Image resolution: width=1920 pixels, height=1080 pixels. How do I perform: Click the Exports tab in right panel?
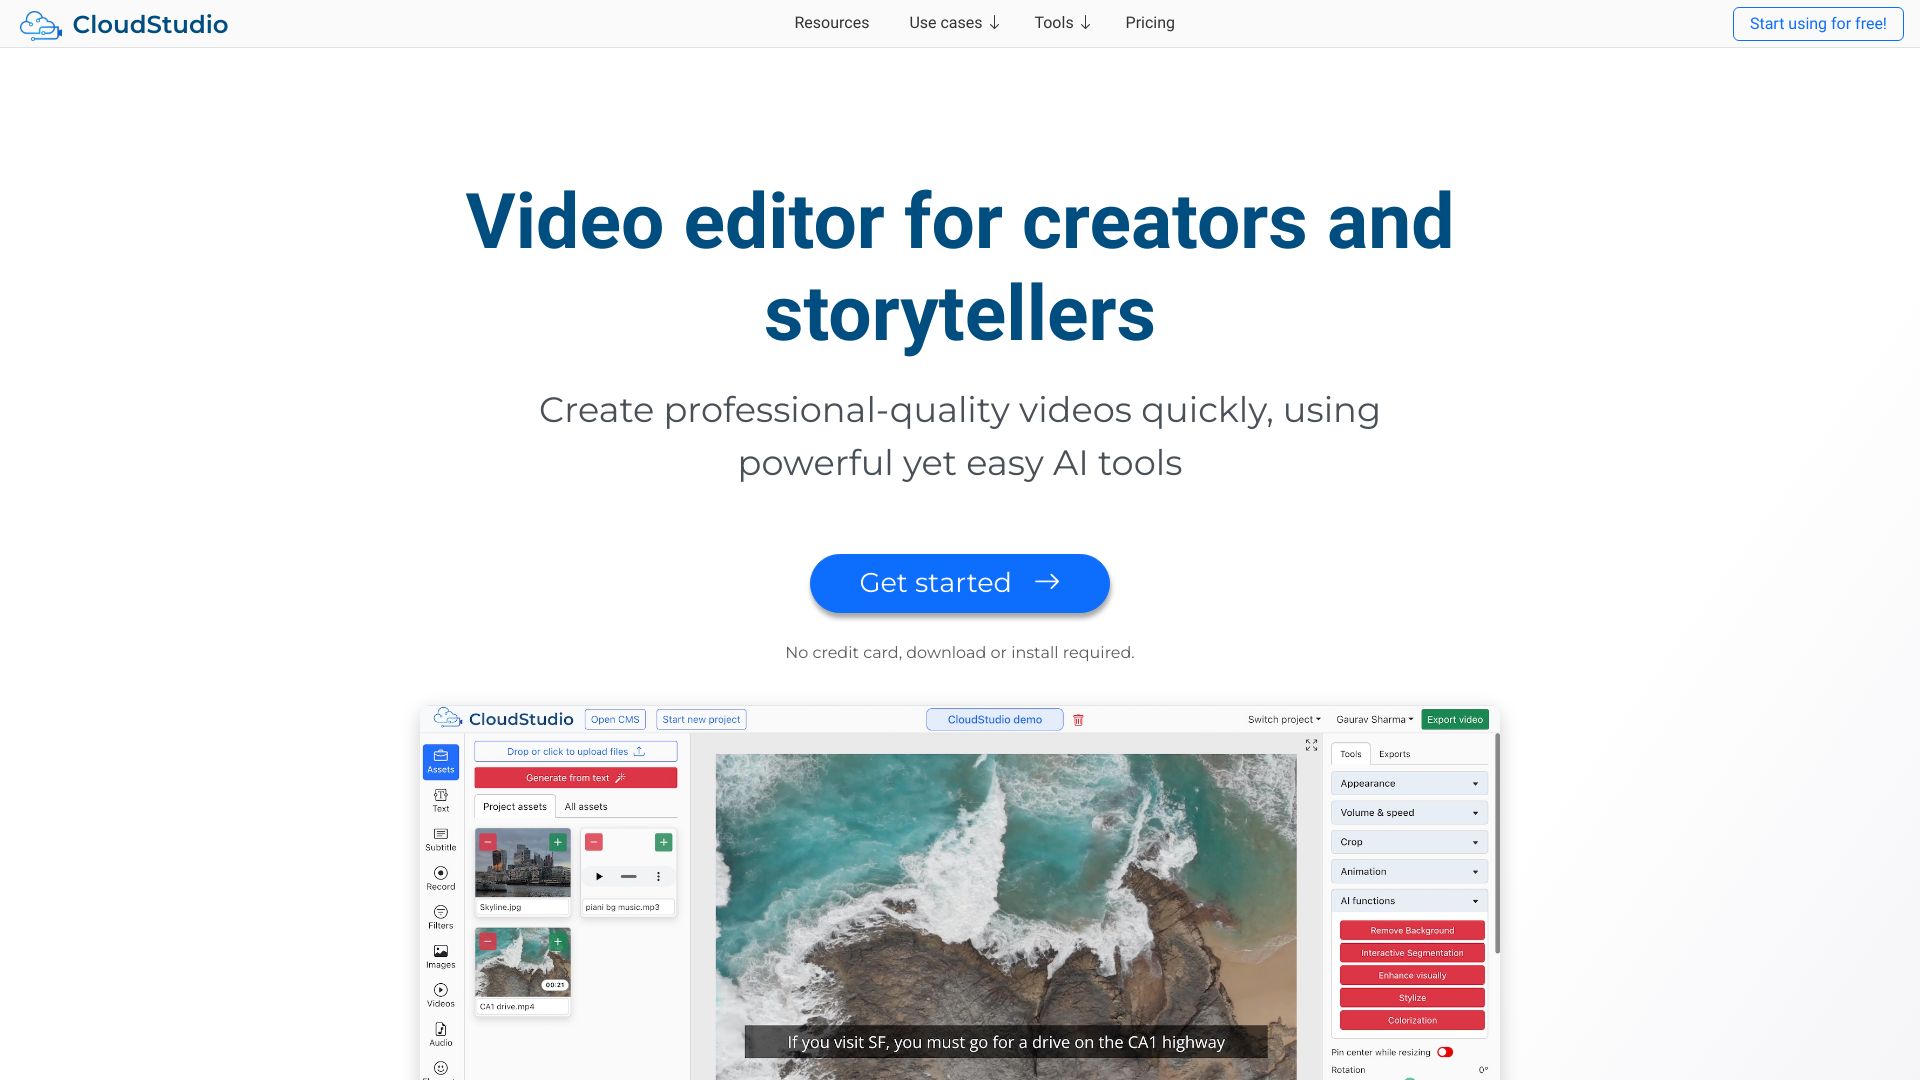pos(1394,753)
